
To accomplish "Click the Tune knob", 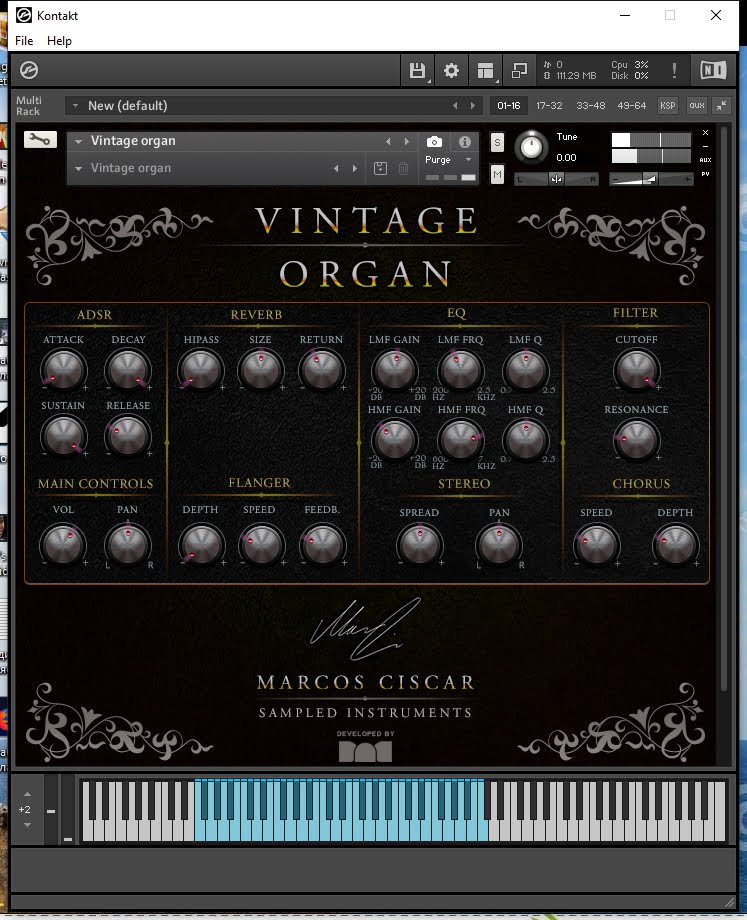I will [x=531, y=147].
